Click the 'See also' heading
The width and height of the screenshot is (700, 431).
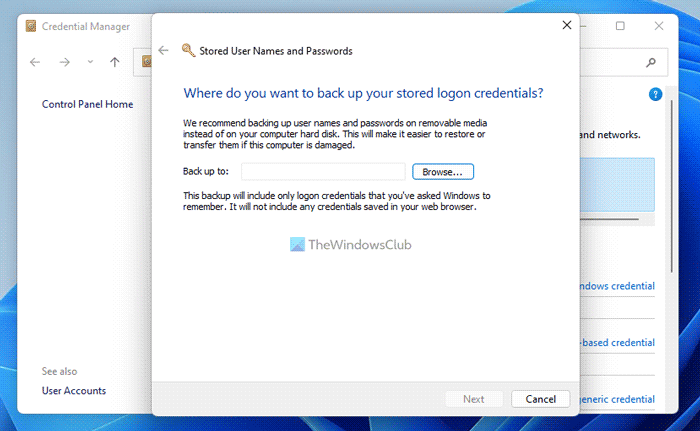pos(59,371)
